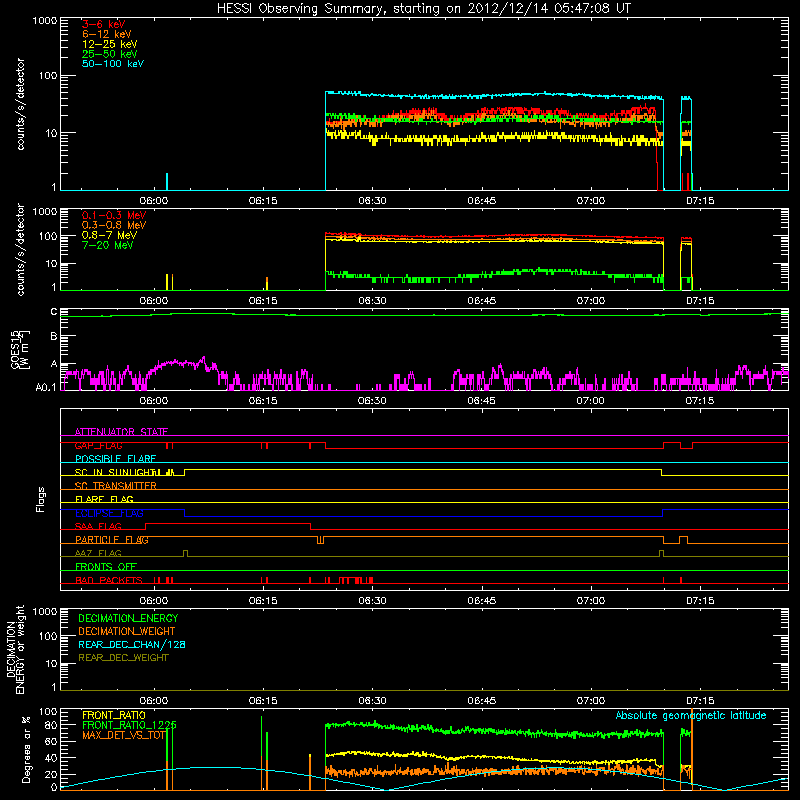
Task: Click the 7-20 MeV legend entry
Action: coord(107,245)
